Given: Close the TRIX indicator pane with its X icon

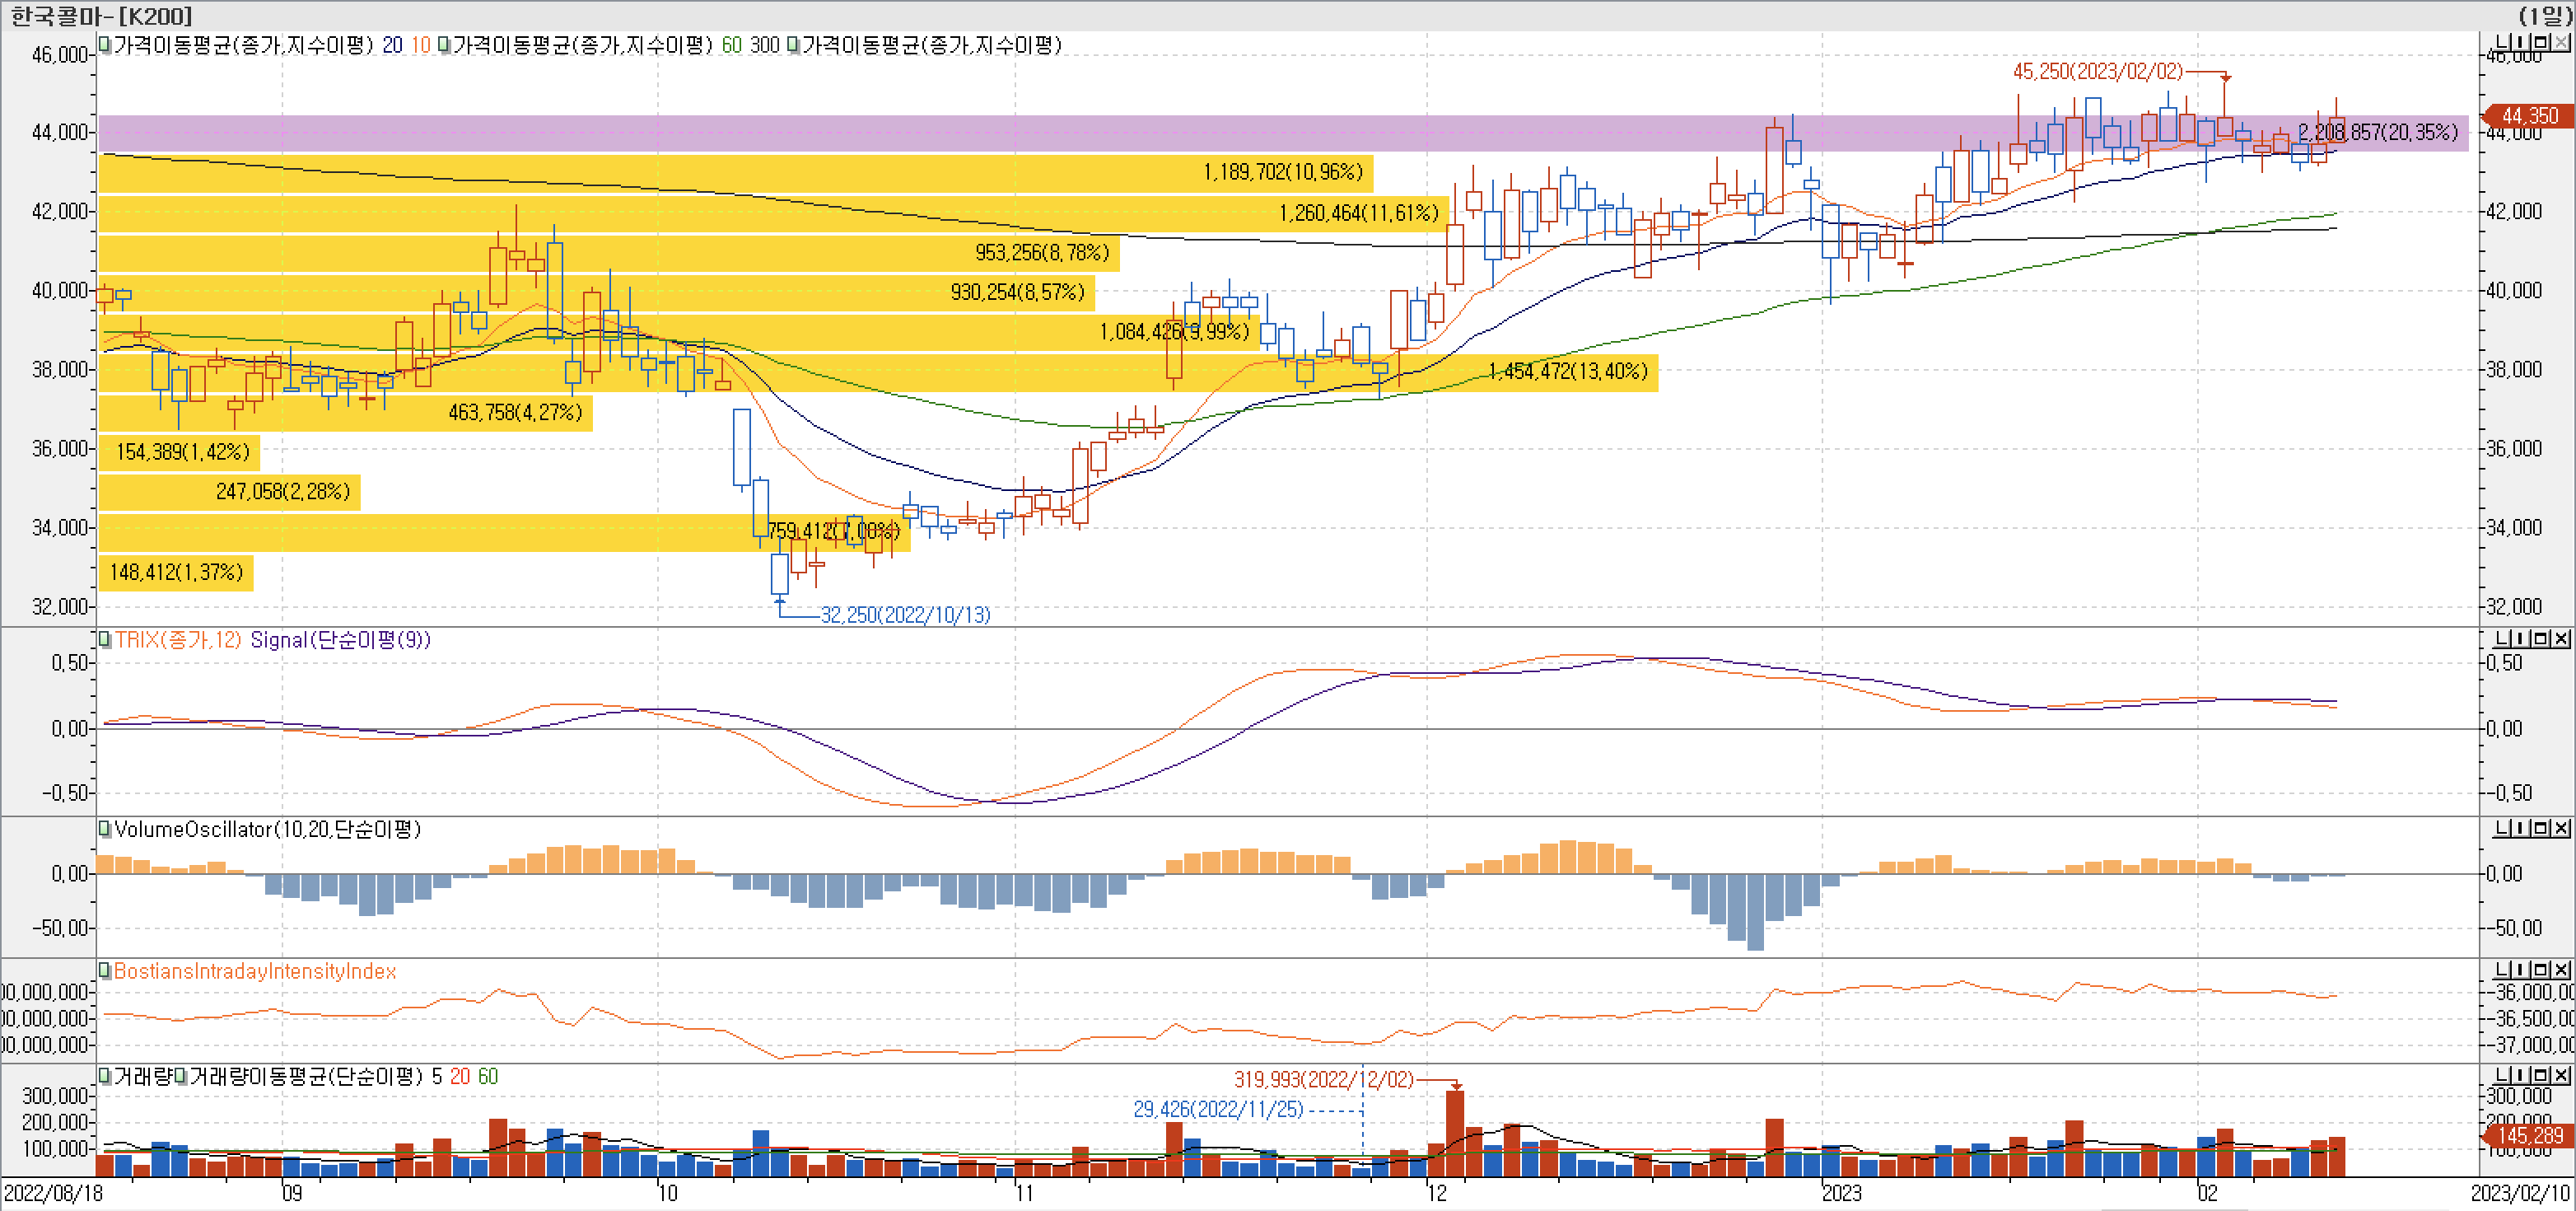Looking at the screenshot, I should point(2561,639).
